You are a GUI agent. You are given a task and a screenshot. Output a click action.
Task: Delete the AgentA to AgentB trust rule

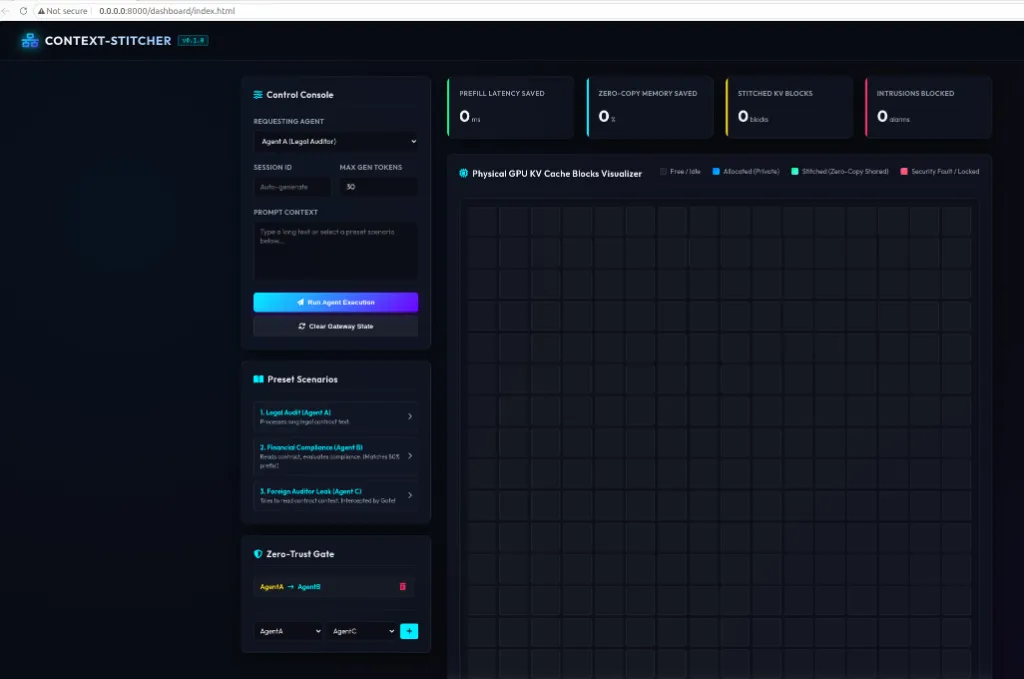402,586
